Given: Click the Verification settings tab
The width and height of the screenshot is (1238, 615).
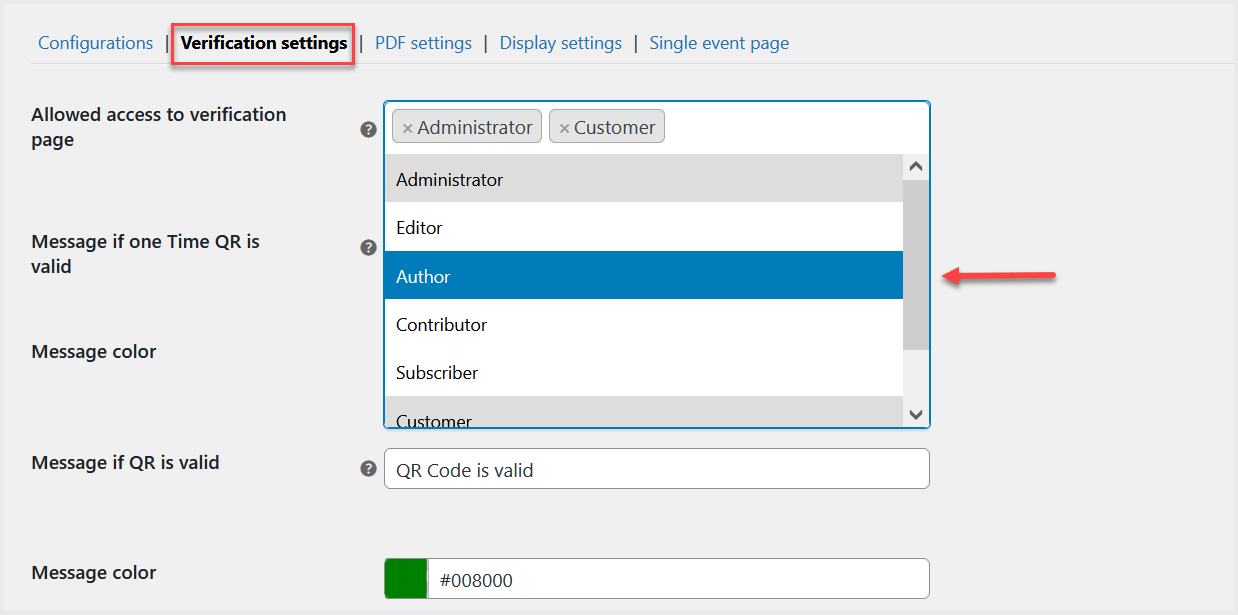Looking at the screenshot, I should 264,43.
